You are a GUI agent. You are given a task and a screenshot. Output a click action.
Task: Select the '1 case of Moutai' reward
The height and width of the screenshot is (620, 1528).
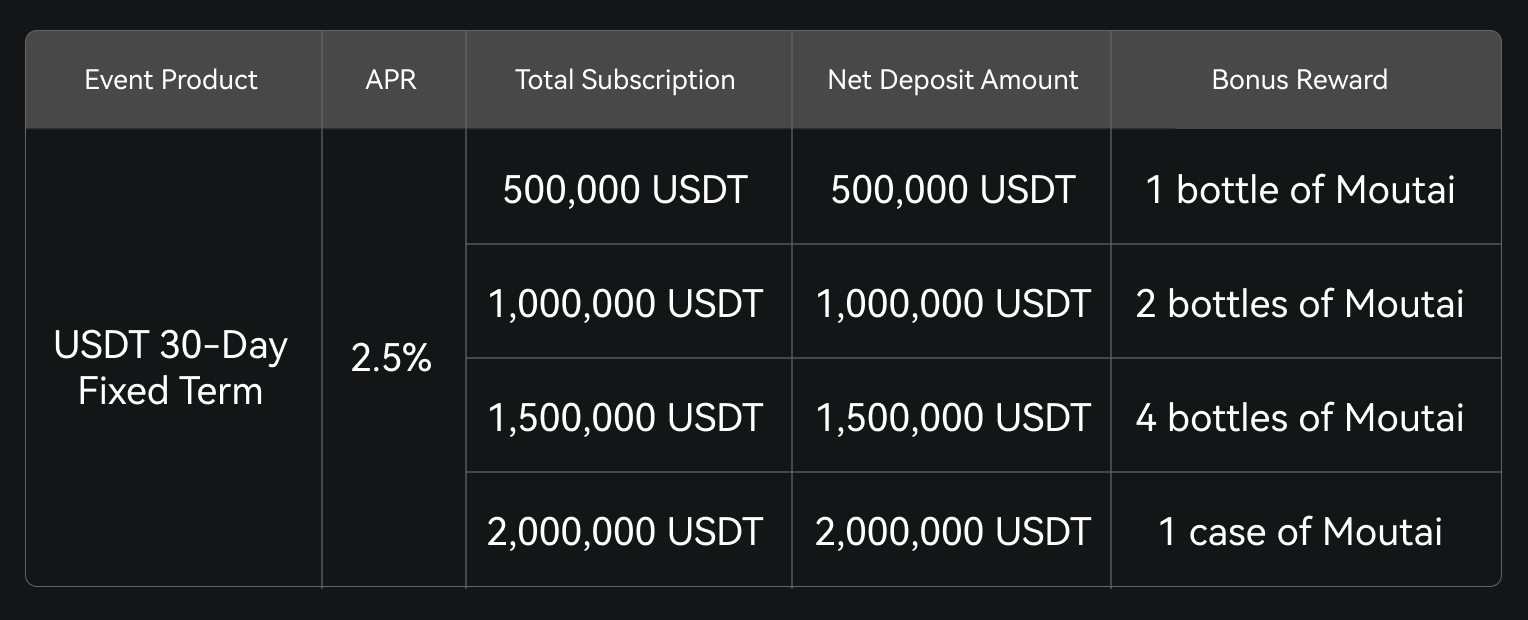pyautogui.click(x=1299, y=531)
